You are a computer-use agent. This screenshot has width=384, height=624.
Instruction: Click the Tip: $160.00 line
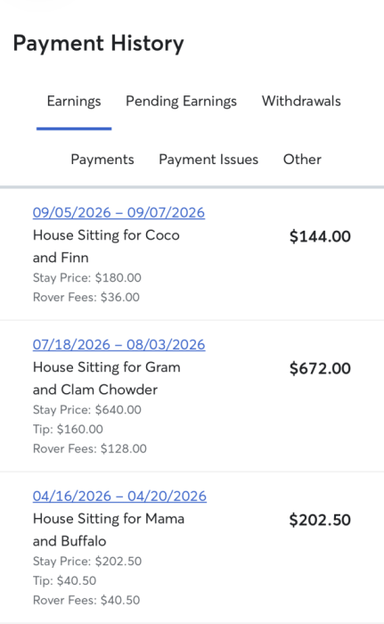tap(68, 429)
